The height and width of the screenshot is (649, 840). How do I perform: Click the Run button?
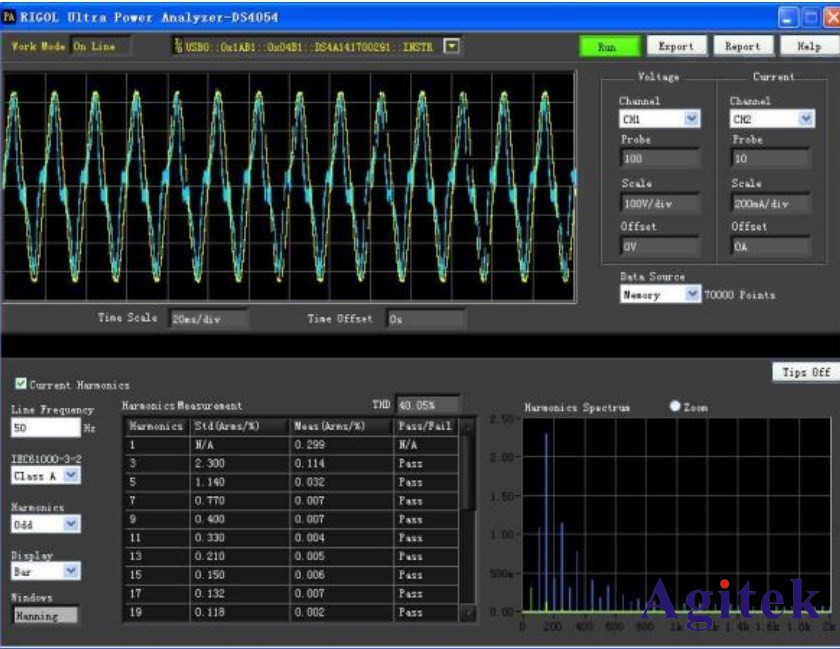607,46
